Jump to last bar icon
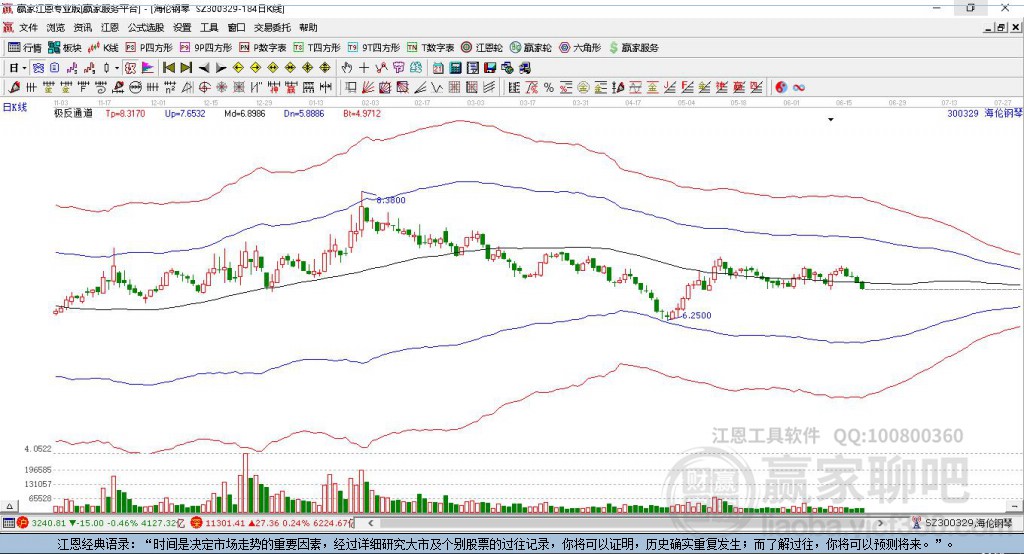1024x554 pixels. [186, 68]
